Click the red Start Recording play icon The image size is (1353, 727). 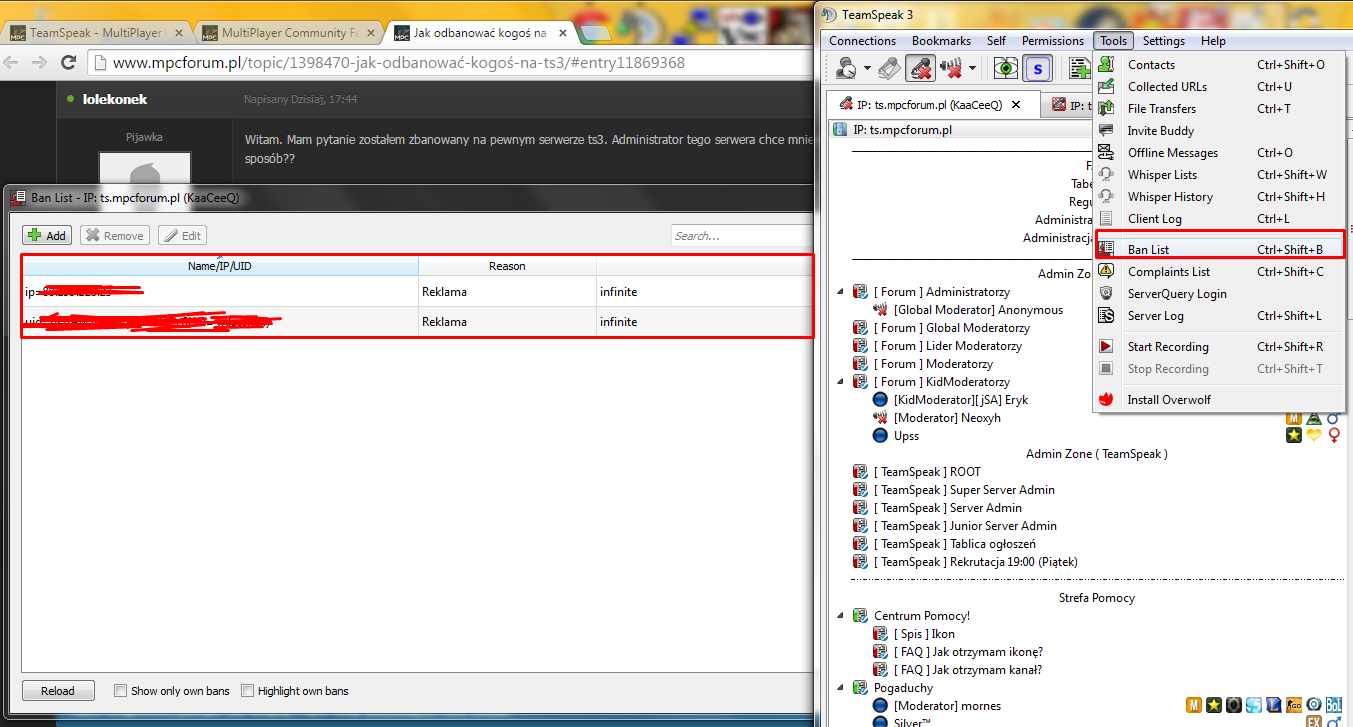coord(1106,346)
